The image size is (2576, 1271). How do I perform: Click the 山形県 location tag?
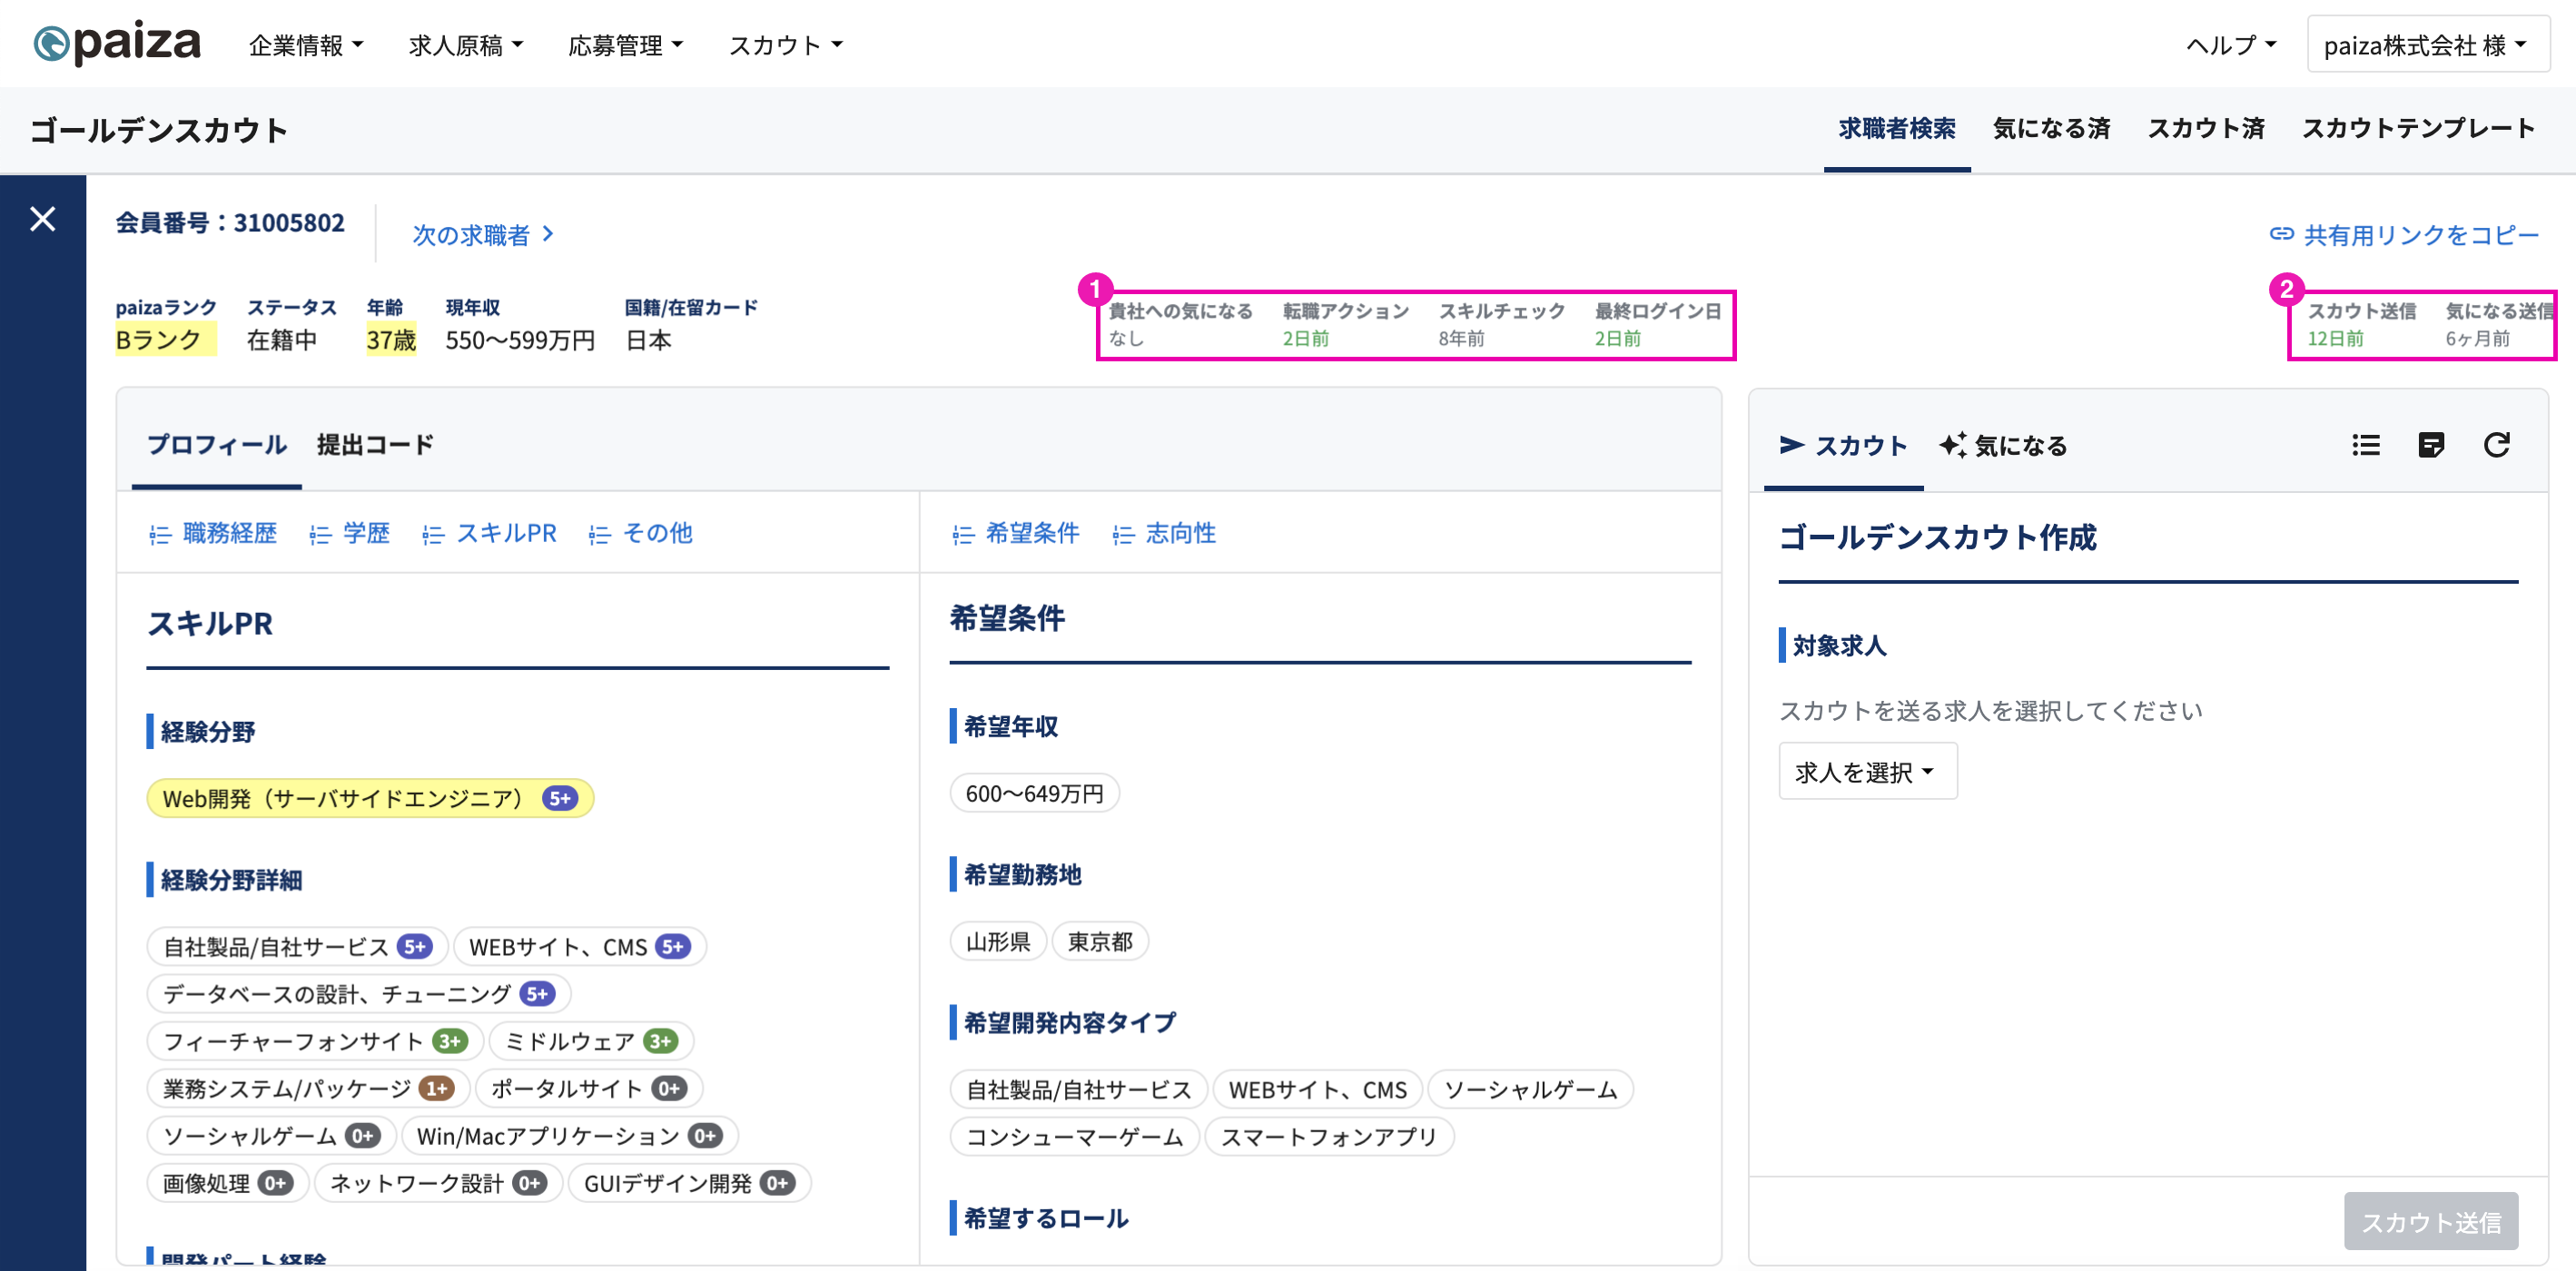[998, 941]
